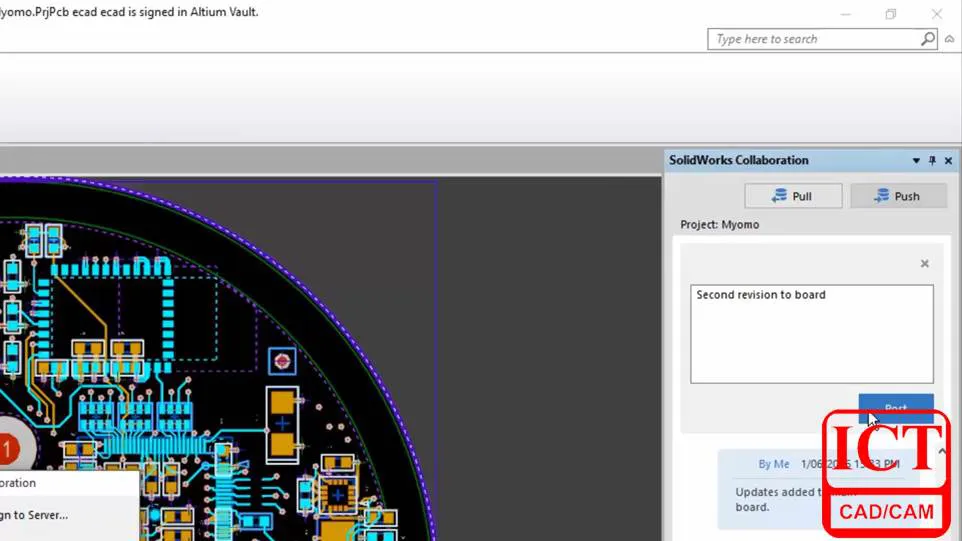Click the magnifying glass search icon
The width and height of the screenshot is (962, 541).
pos(928,39)
